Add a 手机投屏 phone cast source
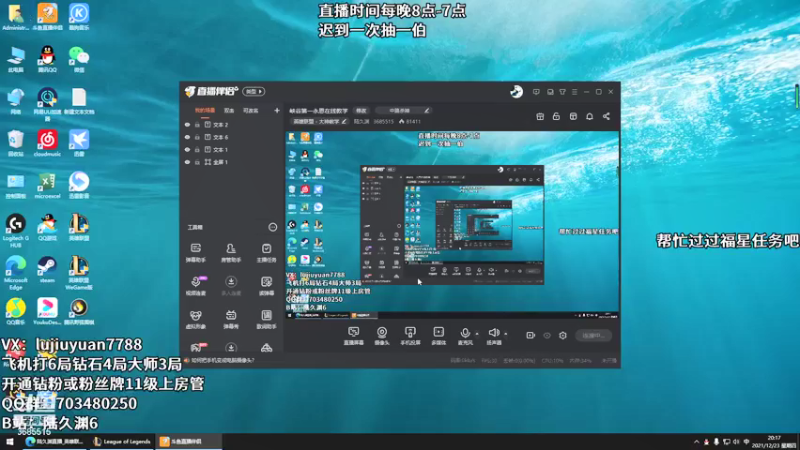The width and height of the screenshot is (800, 450). click(410, 336)
